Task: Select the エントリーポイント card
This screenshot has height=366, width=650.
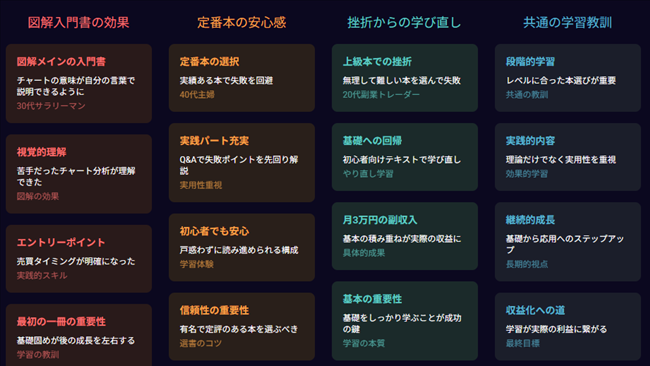Action: pos(79,259)
